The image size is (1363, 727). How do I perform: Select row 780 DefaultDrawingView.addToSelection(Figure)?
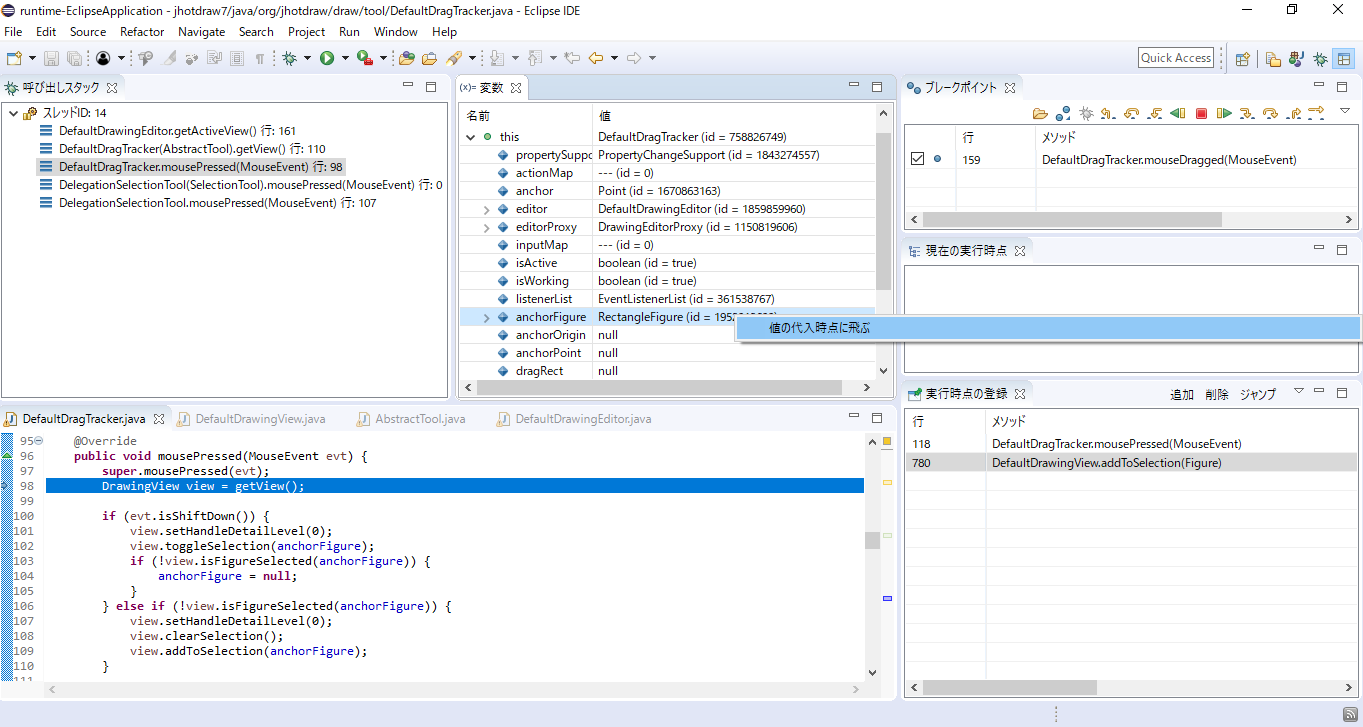click(1130, 463)
